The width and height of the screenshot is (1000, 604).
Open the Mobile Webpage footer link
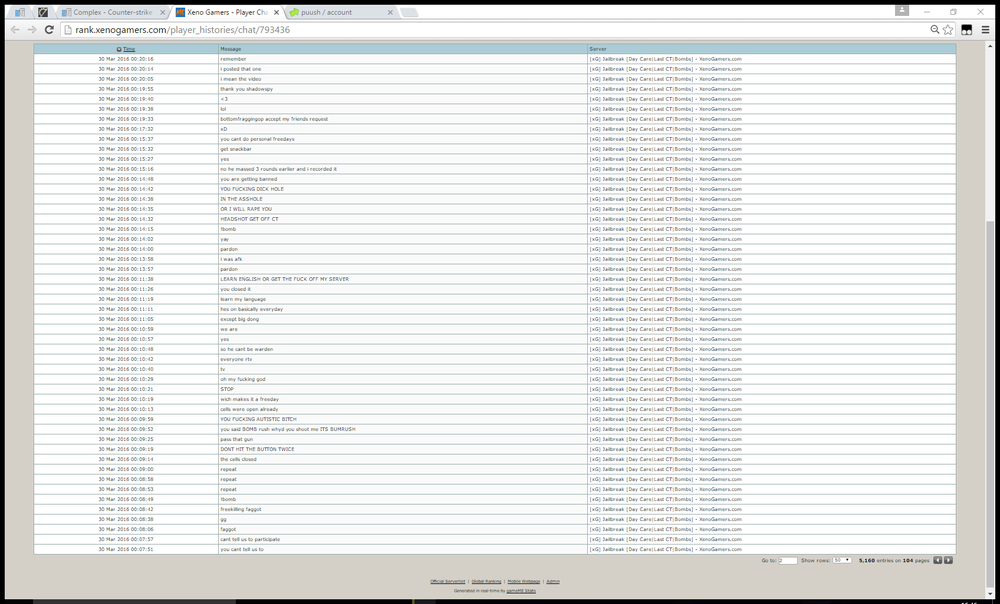tap(524, 581)
